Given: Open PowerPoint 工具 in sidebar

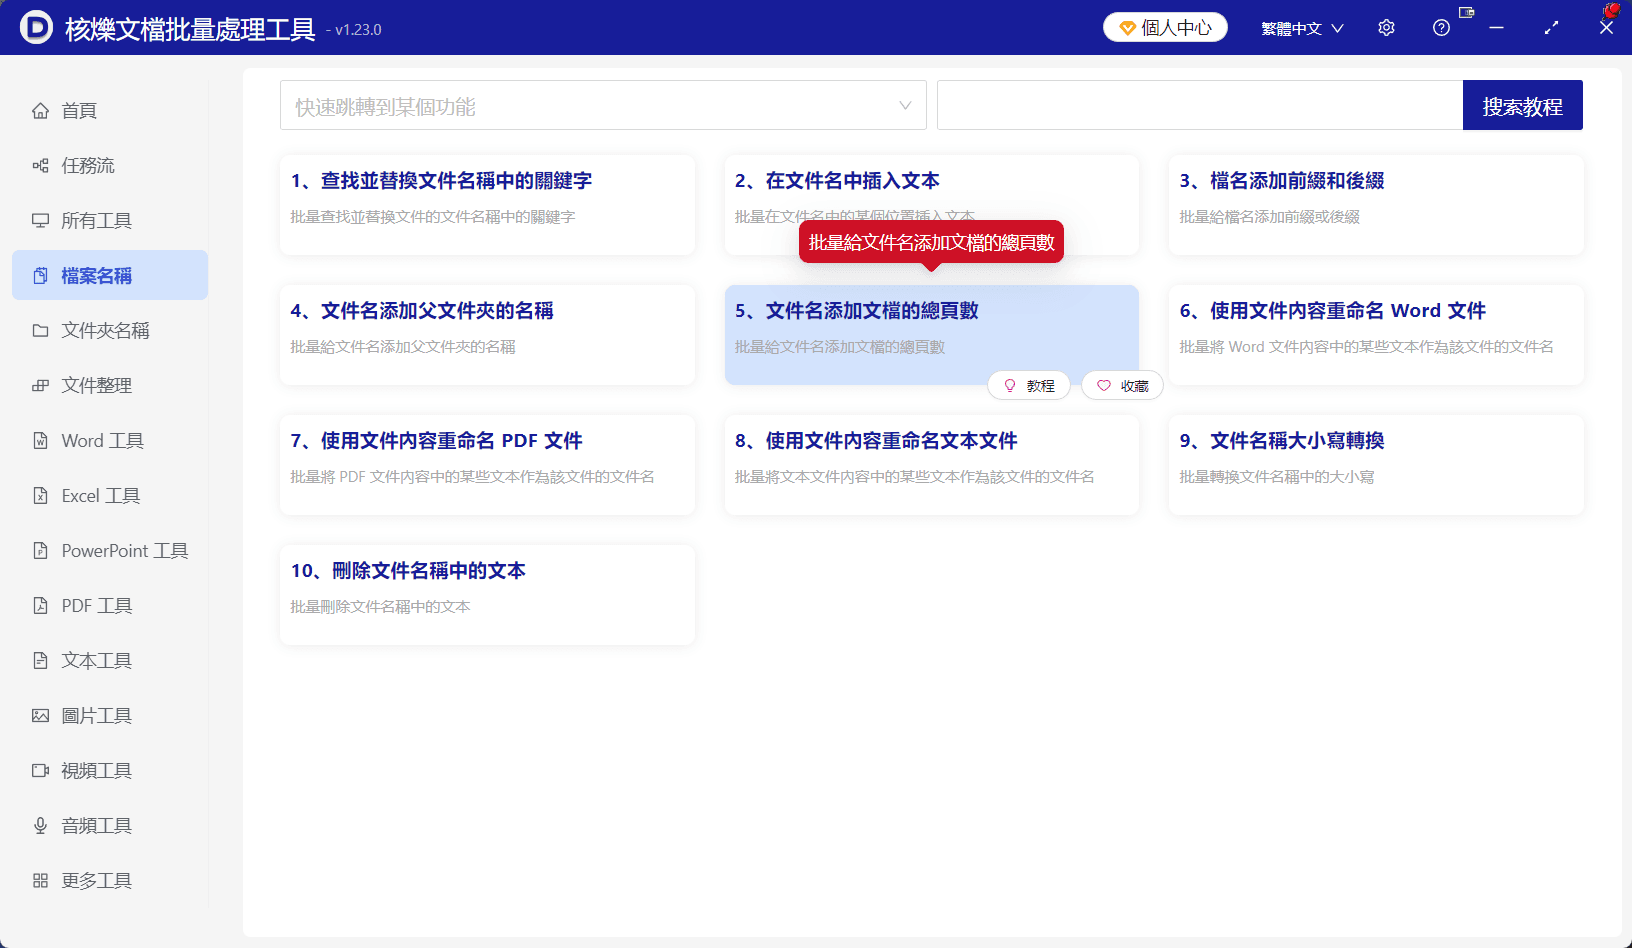Looking at the screenshot, I should coord(110,551).
